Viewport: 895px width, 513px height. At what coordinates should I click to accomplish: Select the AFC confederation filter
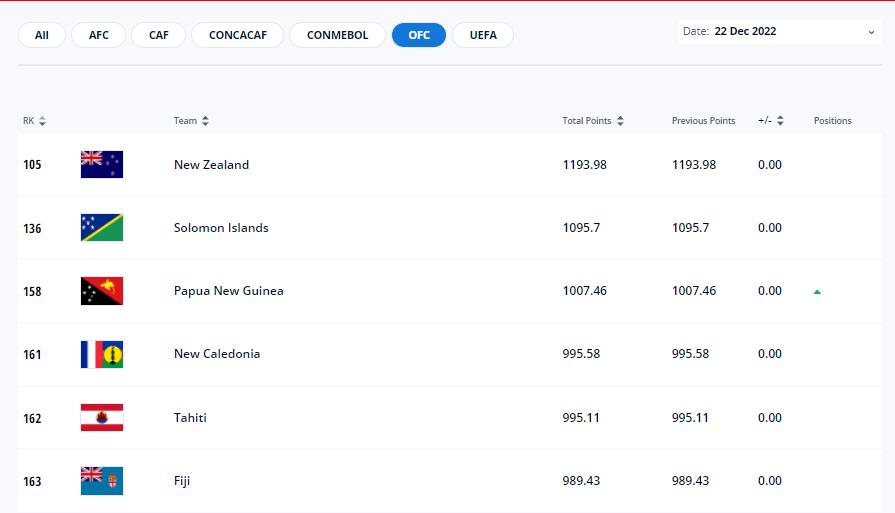99,35
